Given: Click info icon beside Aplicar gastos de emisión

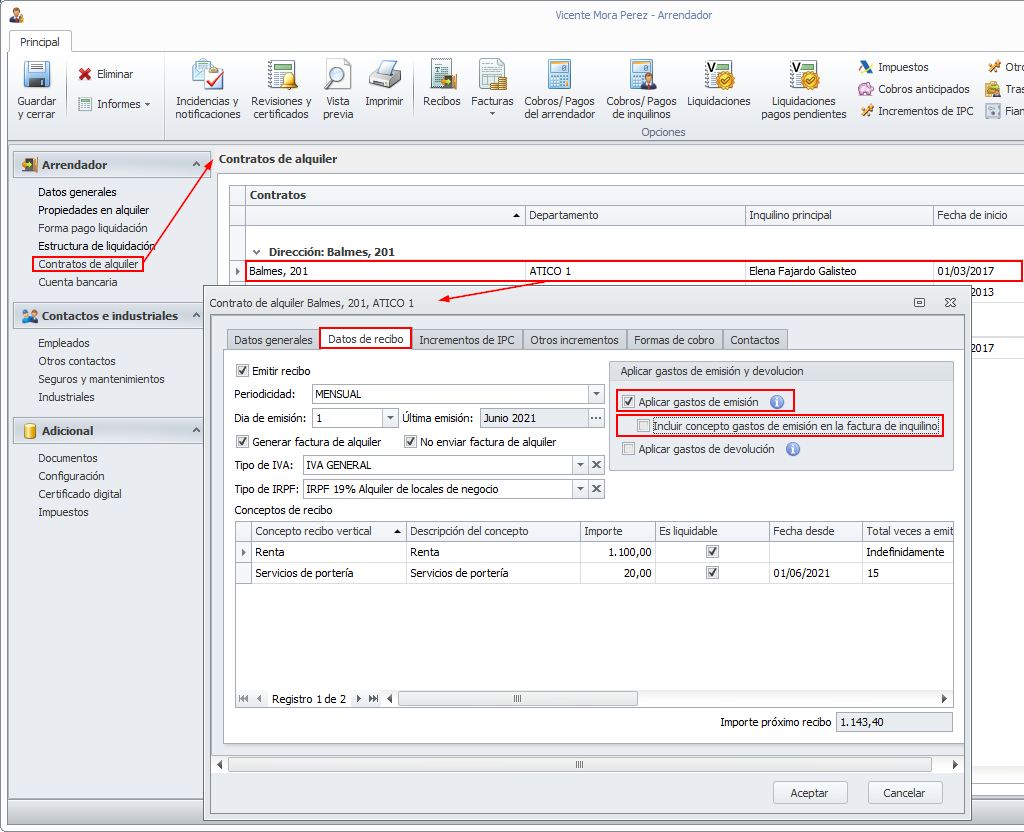Looking at the screenshot, I should click(777, 402).
